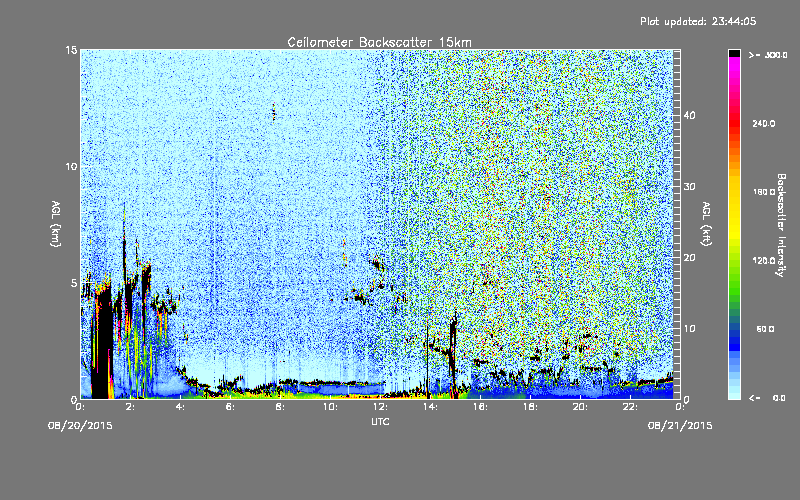Image resolution: width=800 pixels, height=500 pixels.
Task: Click the 10 km tick label on the left axis
Action: pyautogui.click(x=71, y=166)
